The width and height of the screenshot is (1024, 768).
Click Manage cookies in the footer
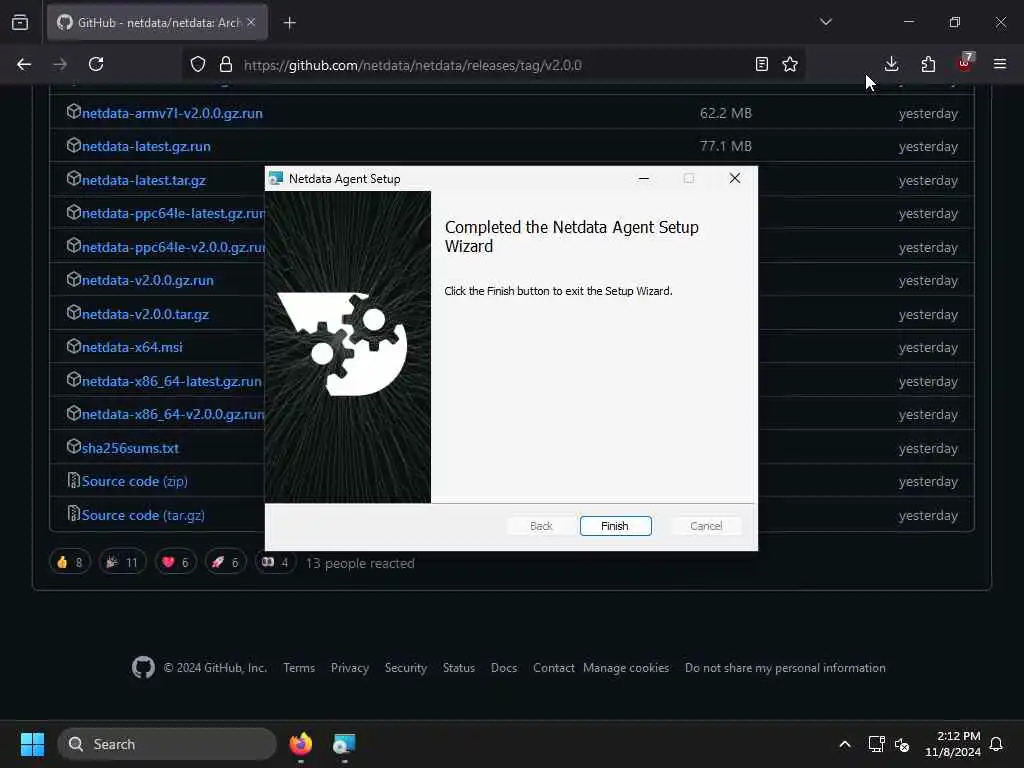[x=626, y=667]
